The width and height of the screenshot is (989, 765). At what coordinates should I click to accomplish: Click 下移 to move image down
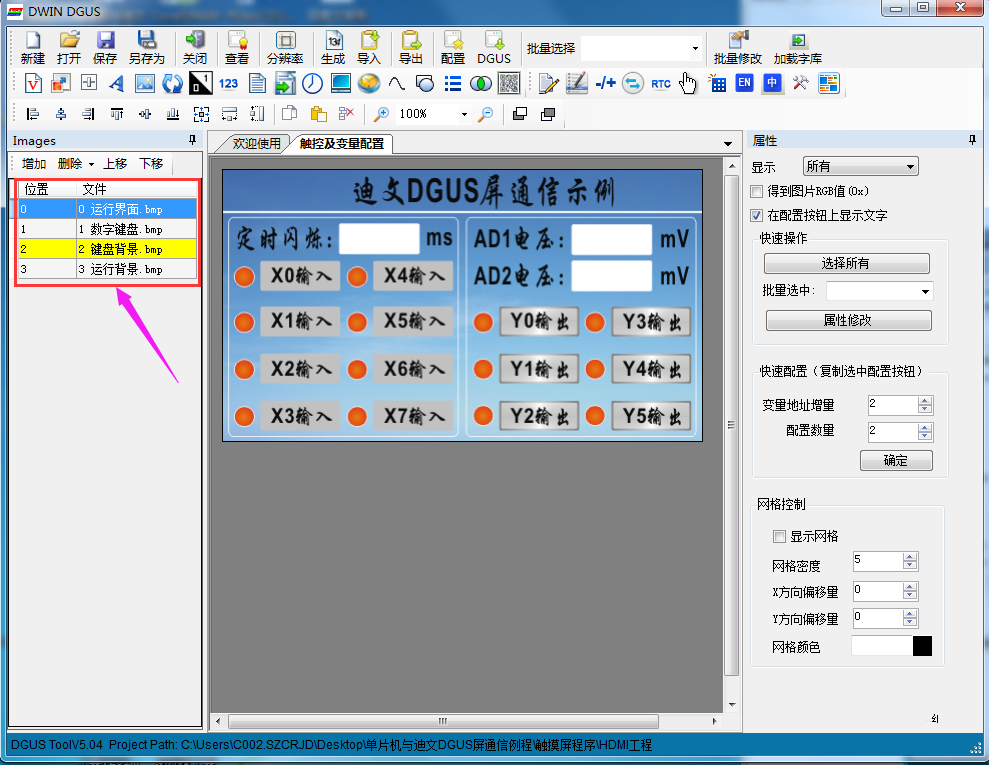151,164
